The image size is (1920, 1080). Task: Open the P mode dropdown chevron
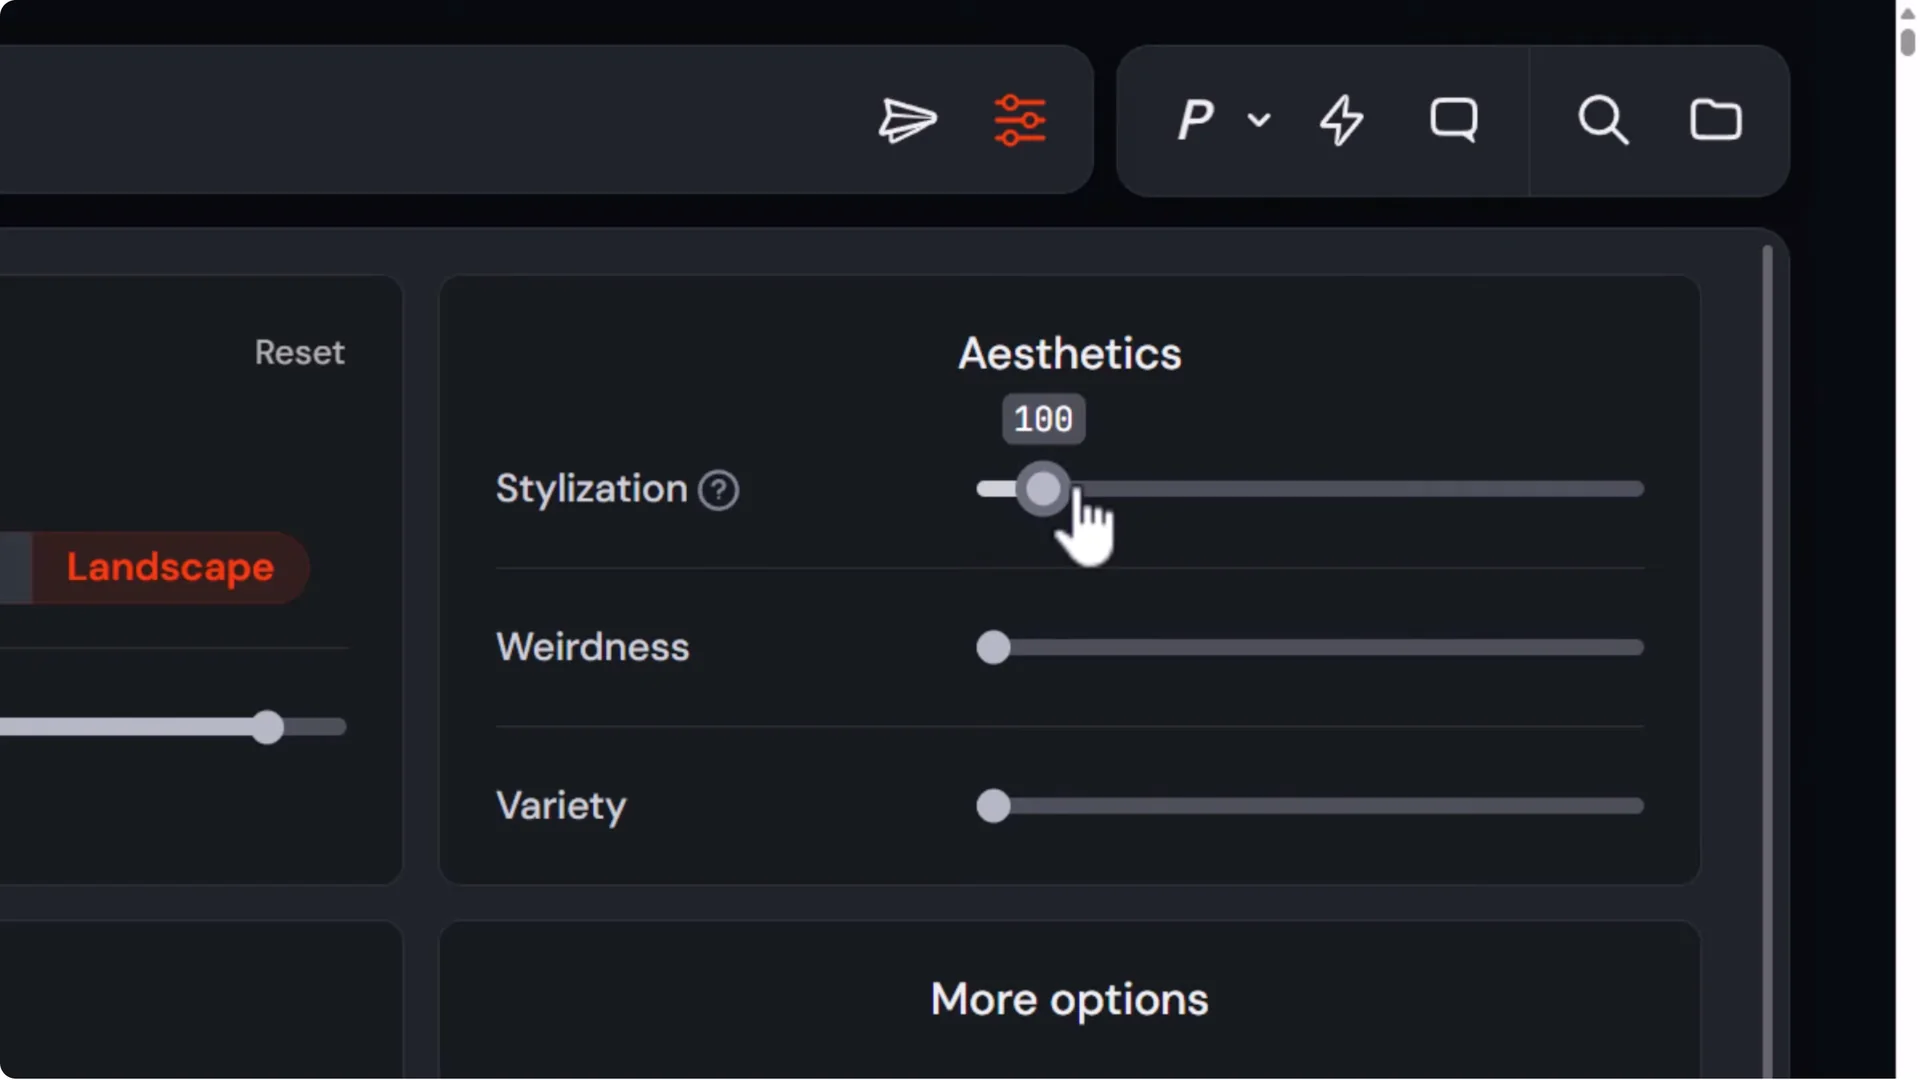(1259, 121)
